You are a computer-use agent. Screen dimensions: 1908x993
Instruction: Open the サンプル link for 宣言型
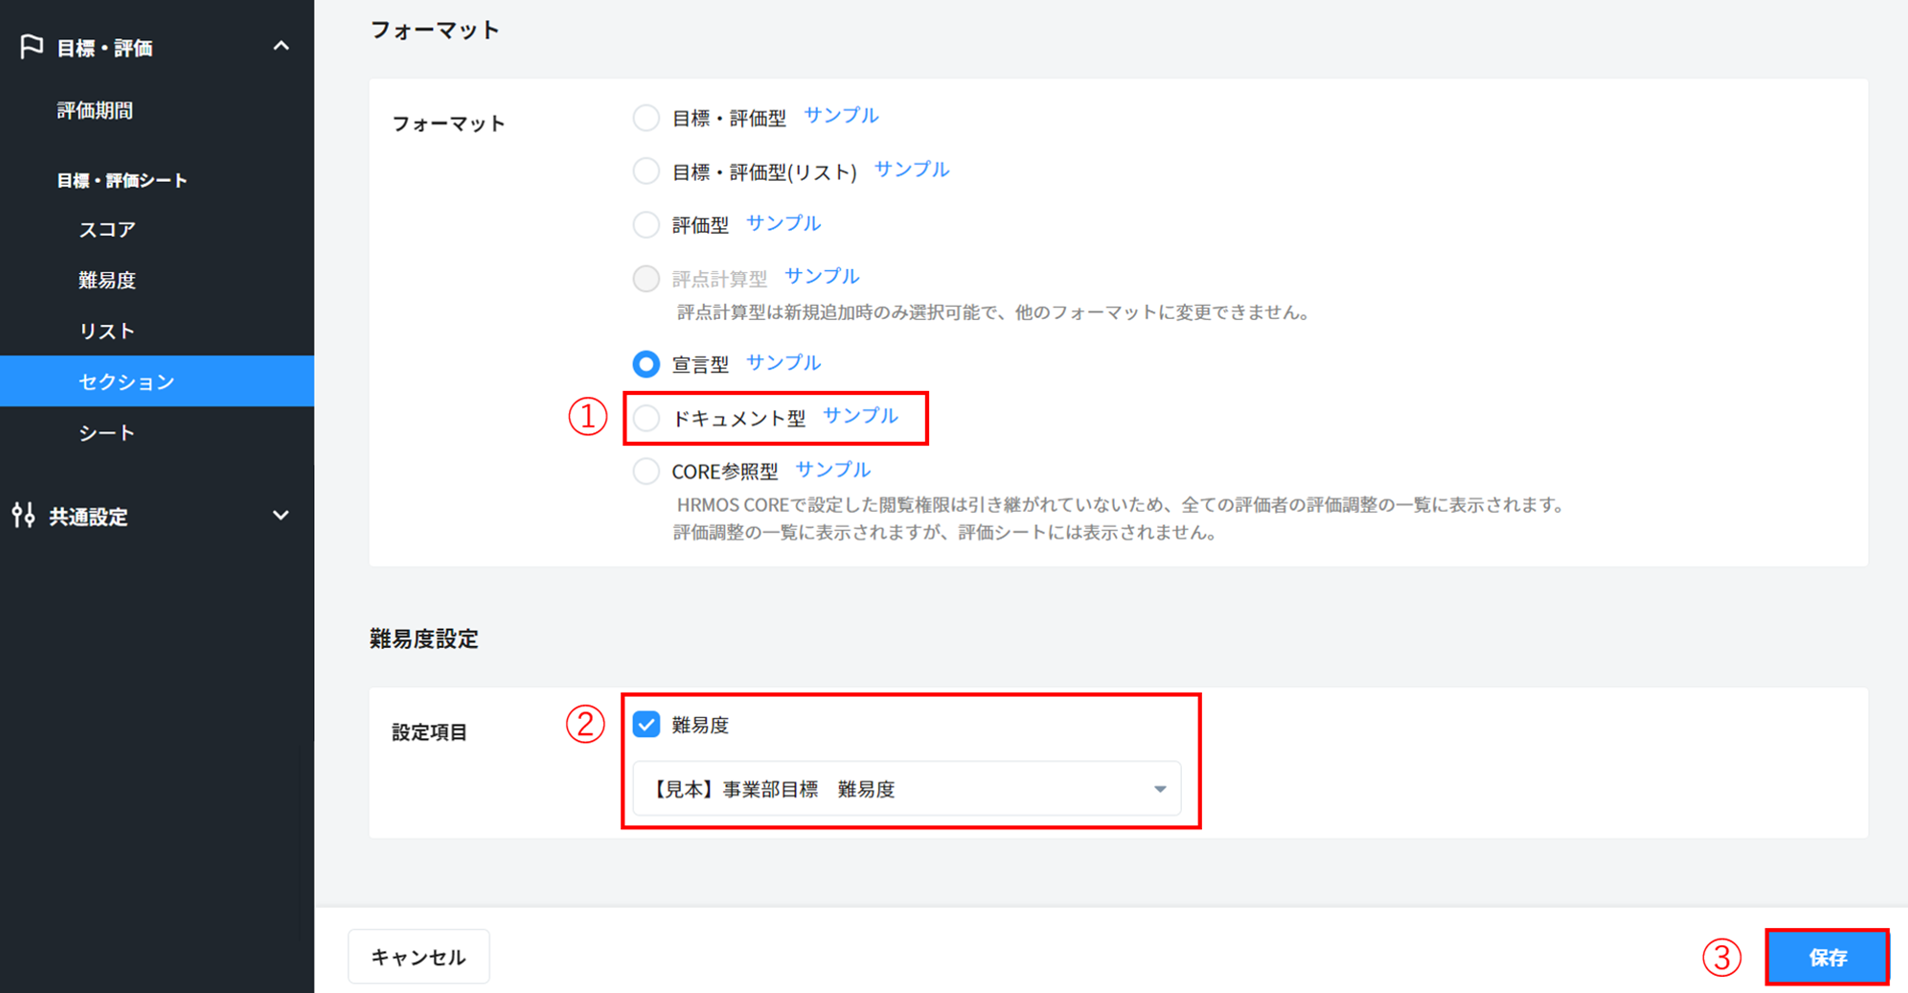pos(783,362)
